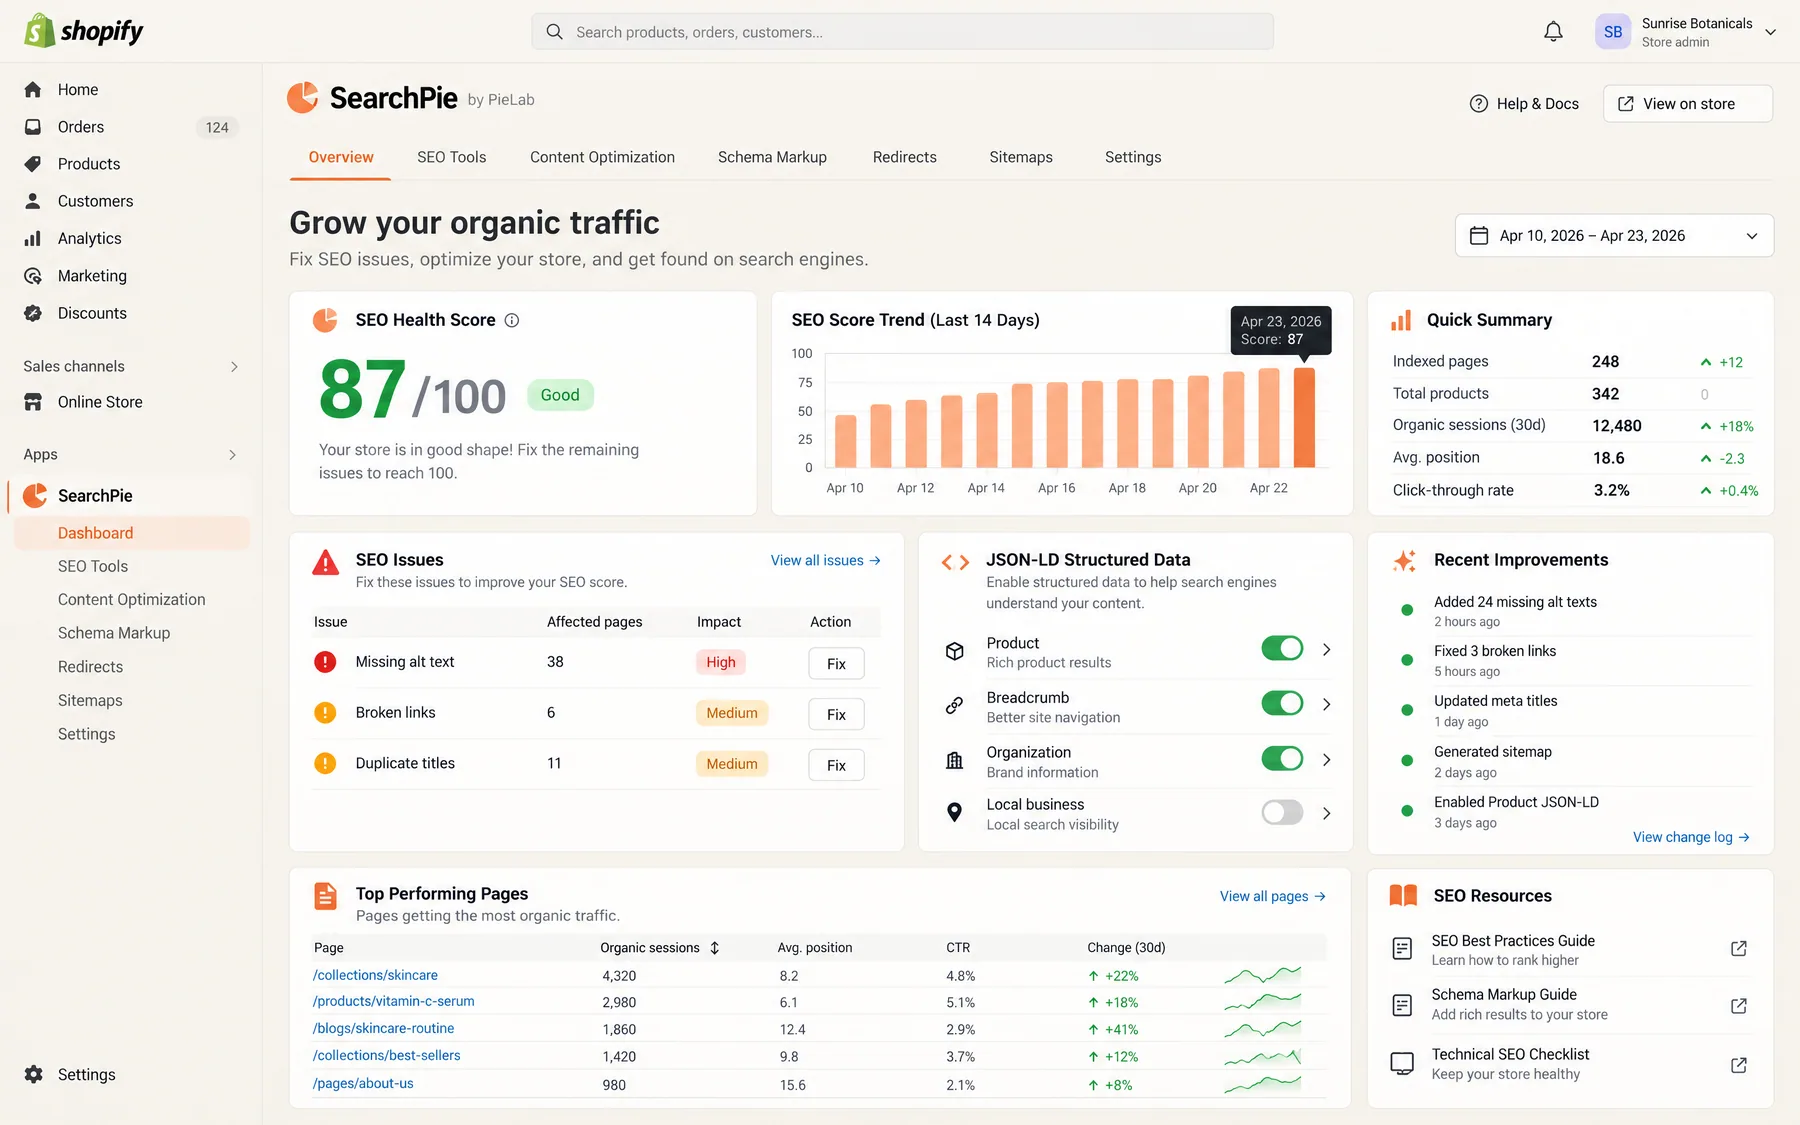This screenshot has height=1125, width=1800.
Task: Click the Marketing target icon
Action: 33,276
